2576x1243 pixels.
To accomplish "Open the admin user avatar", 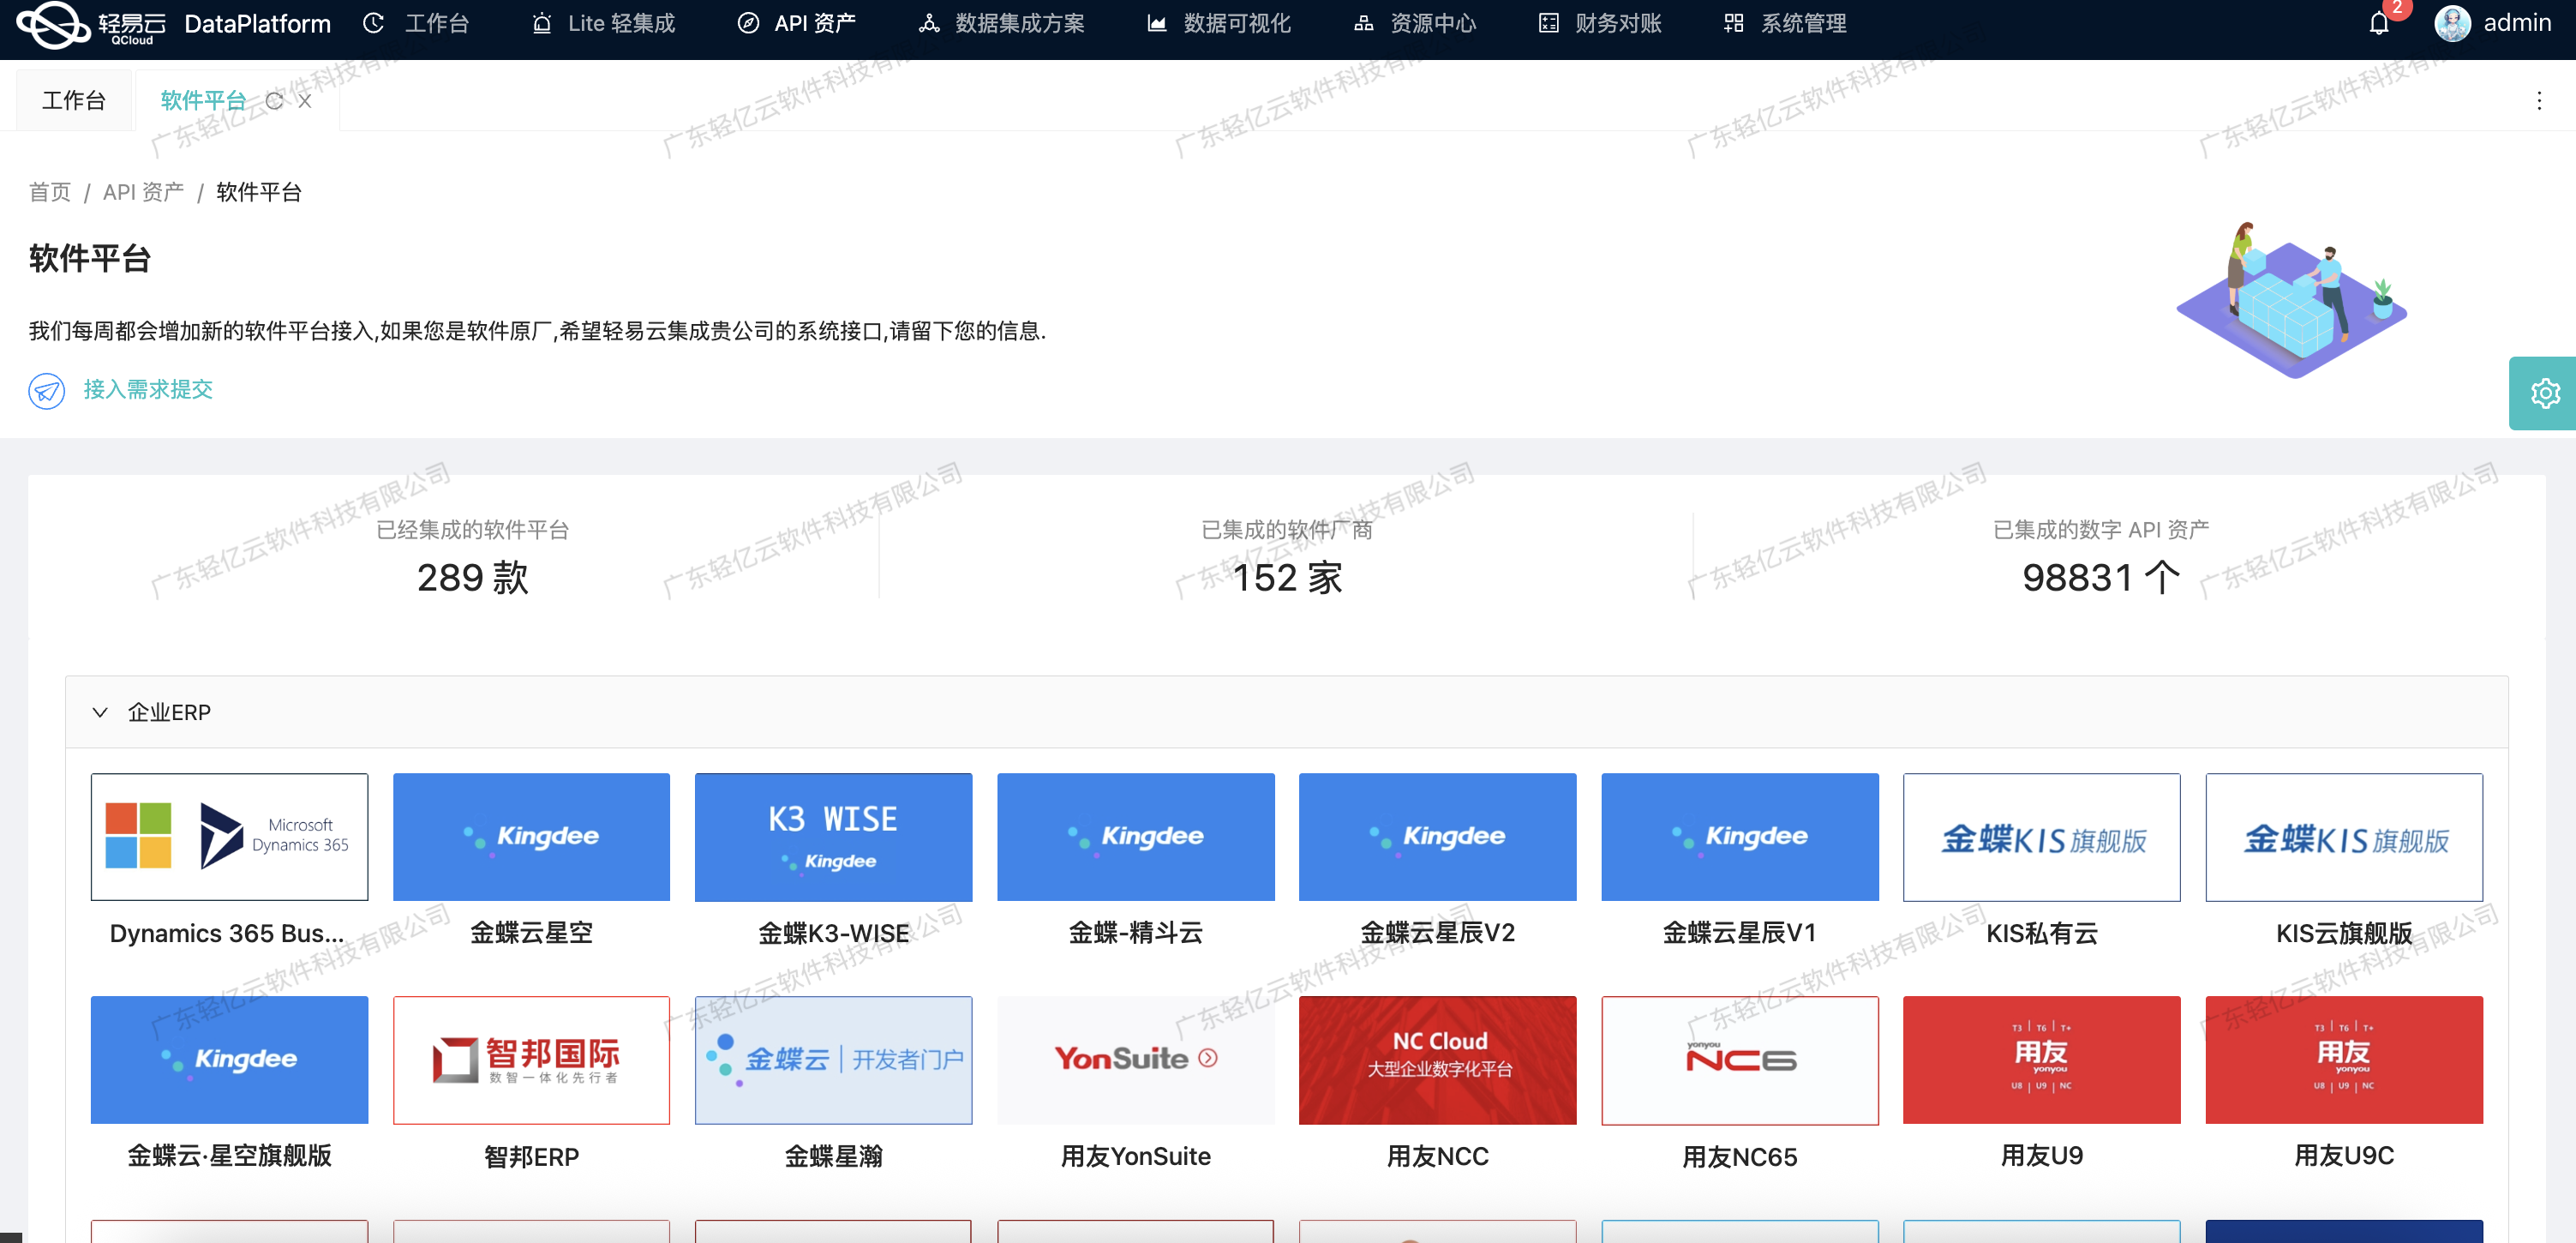I will pos(2452,24).
